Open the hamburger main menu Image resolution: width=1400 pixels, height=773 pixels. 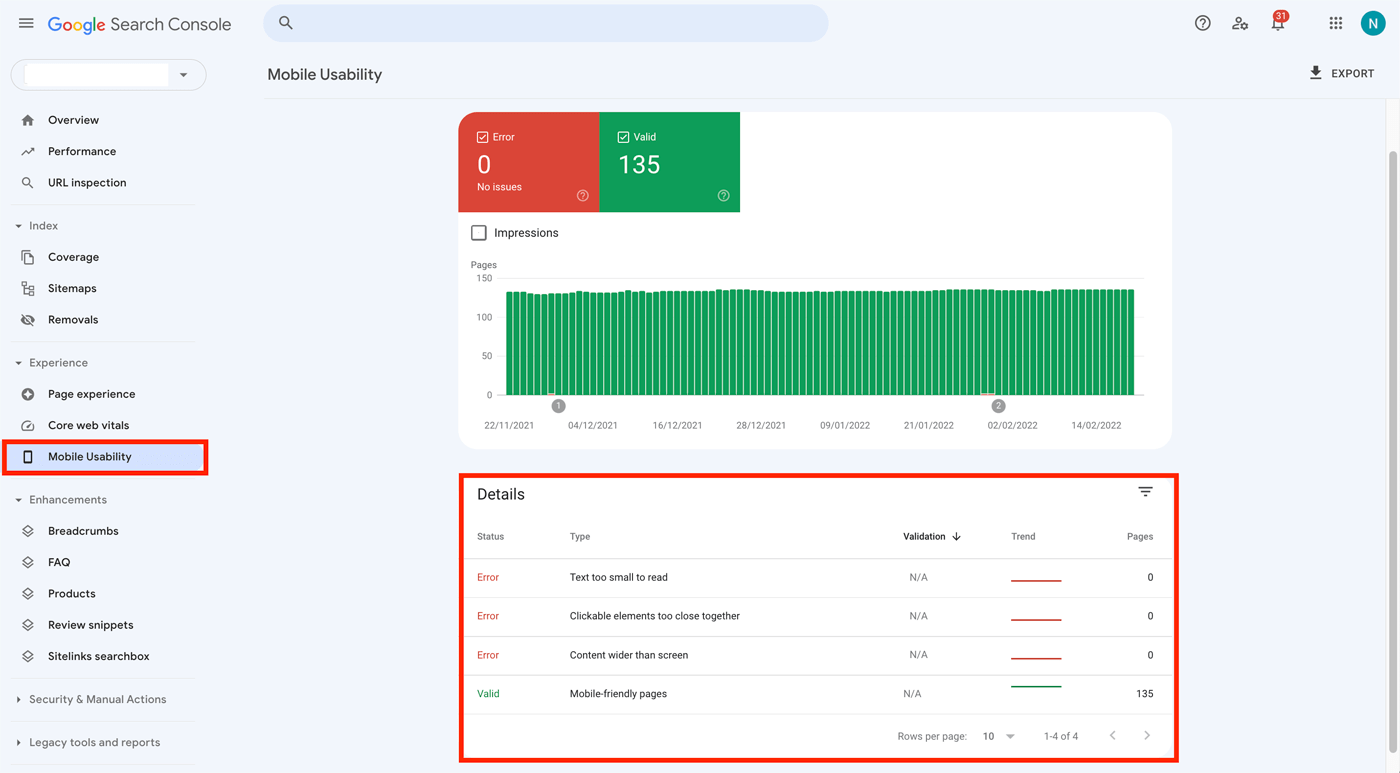(26, 23)
